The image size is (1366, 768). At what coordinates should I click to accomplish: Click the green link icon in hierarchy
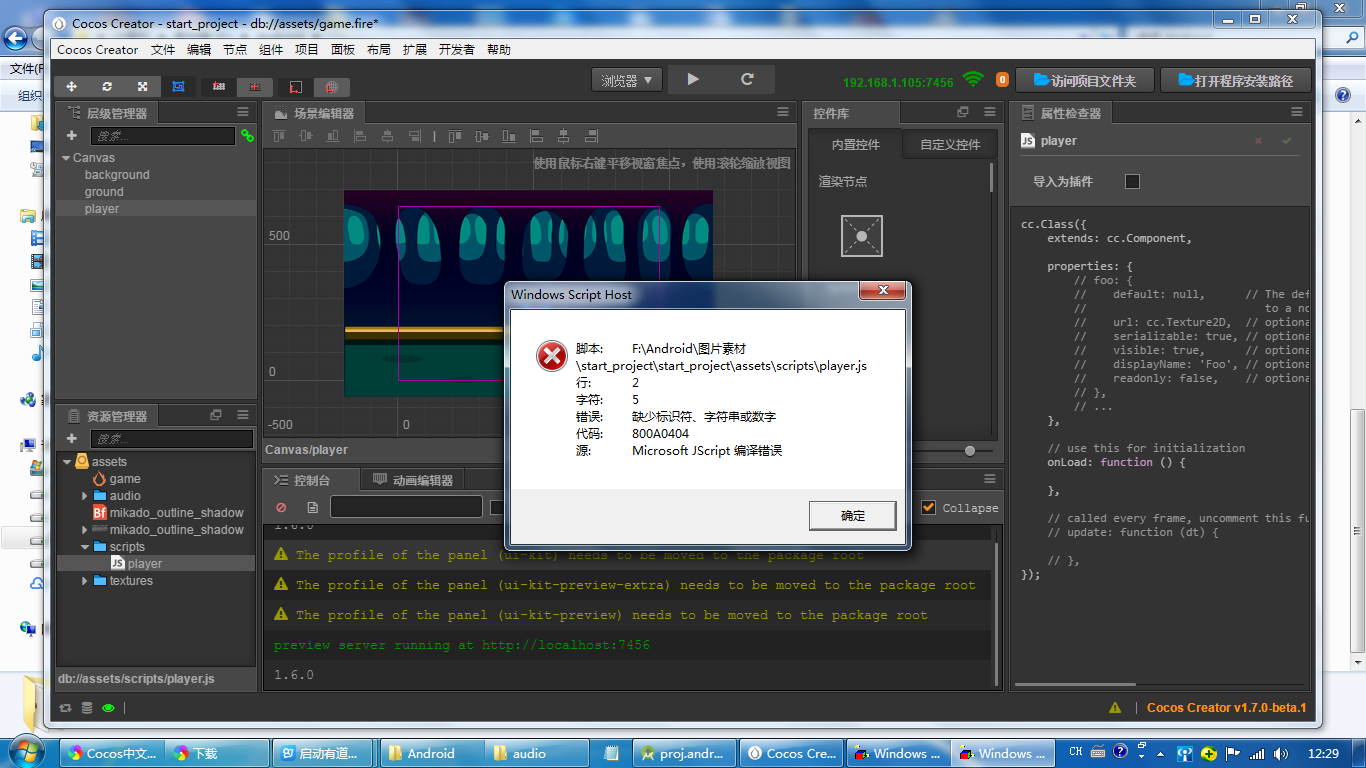pos(247,135)
